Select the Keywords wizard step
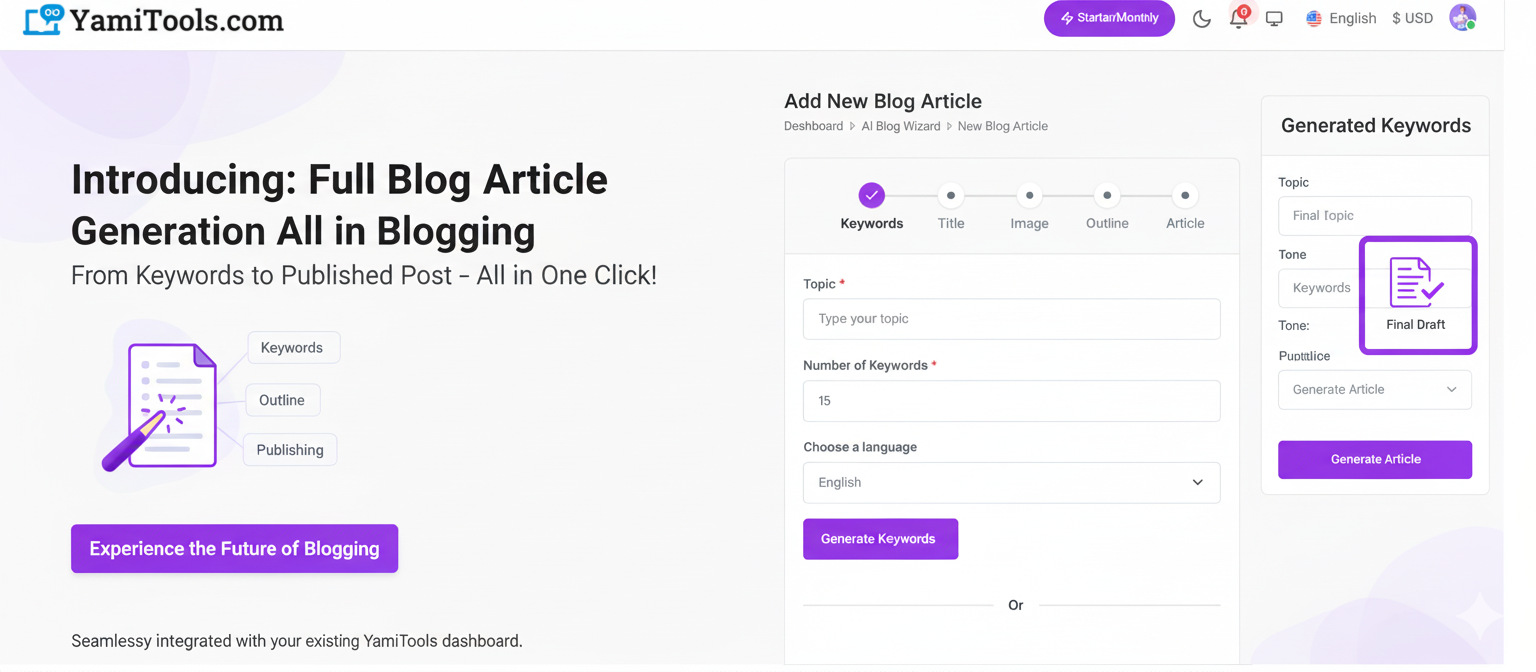The image size is (1536, 672). (x=872, y=196)
